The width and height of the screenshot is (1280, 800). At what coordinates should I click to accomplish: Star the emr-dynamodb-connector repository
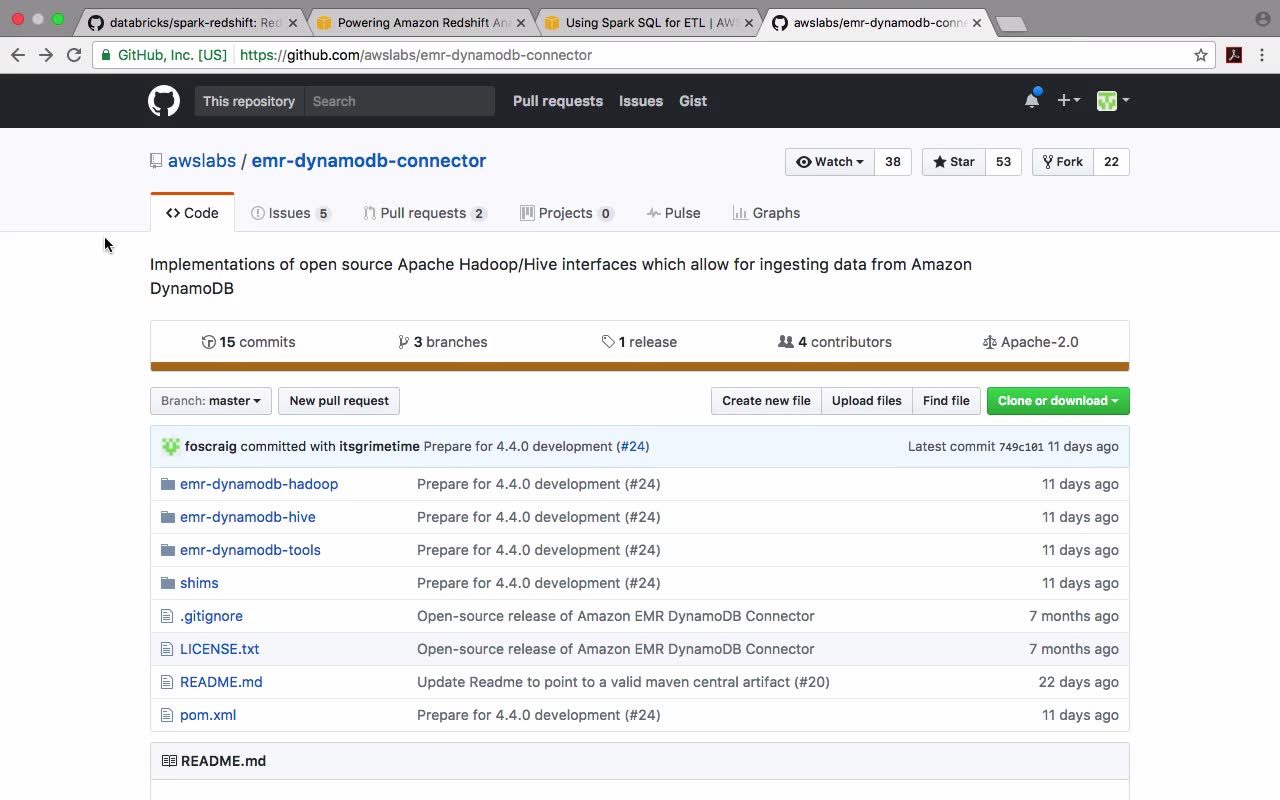(x=954, y=162)
